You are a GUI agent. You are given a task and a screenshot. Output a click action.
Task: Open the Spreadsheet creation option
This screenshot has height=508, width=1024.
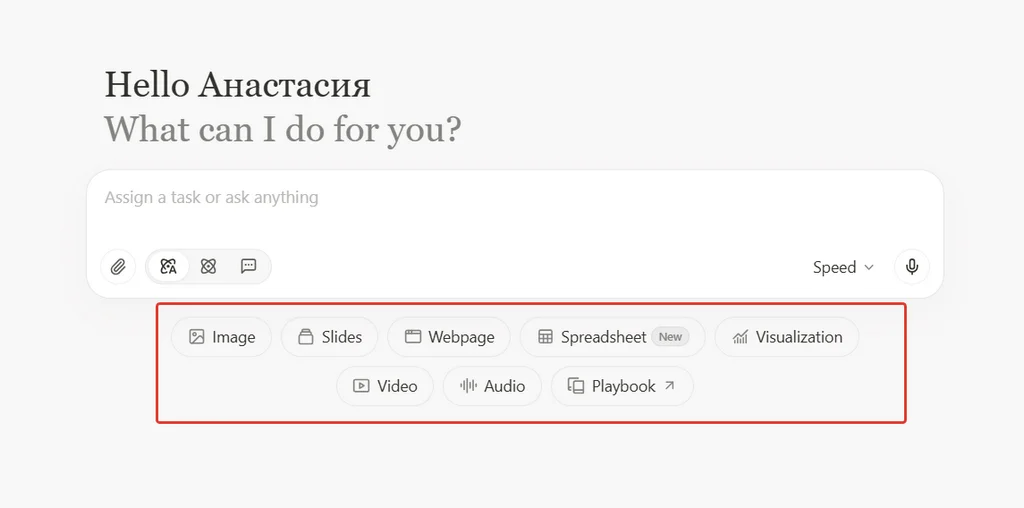pyautogui.click(x=603, y=337)
